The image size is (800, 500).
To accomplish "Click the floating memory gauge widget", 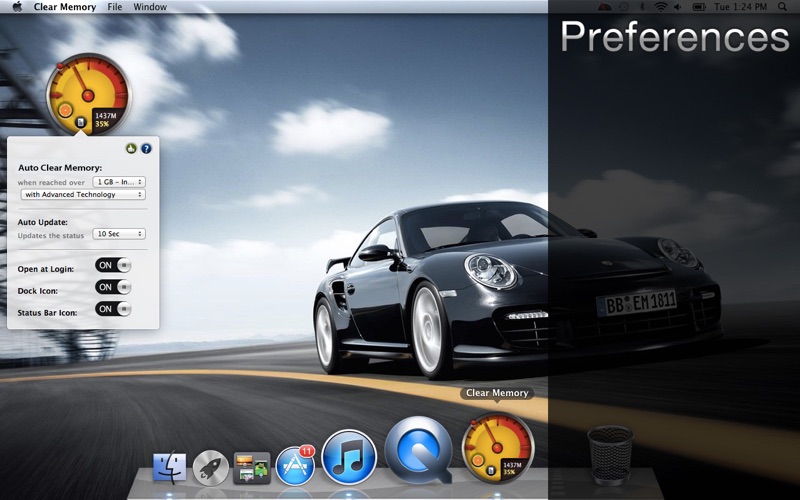I will coord(88,94).
